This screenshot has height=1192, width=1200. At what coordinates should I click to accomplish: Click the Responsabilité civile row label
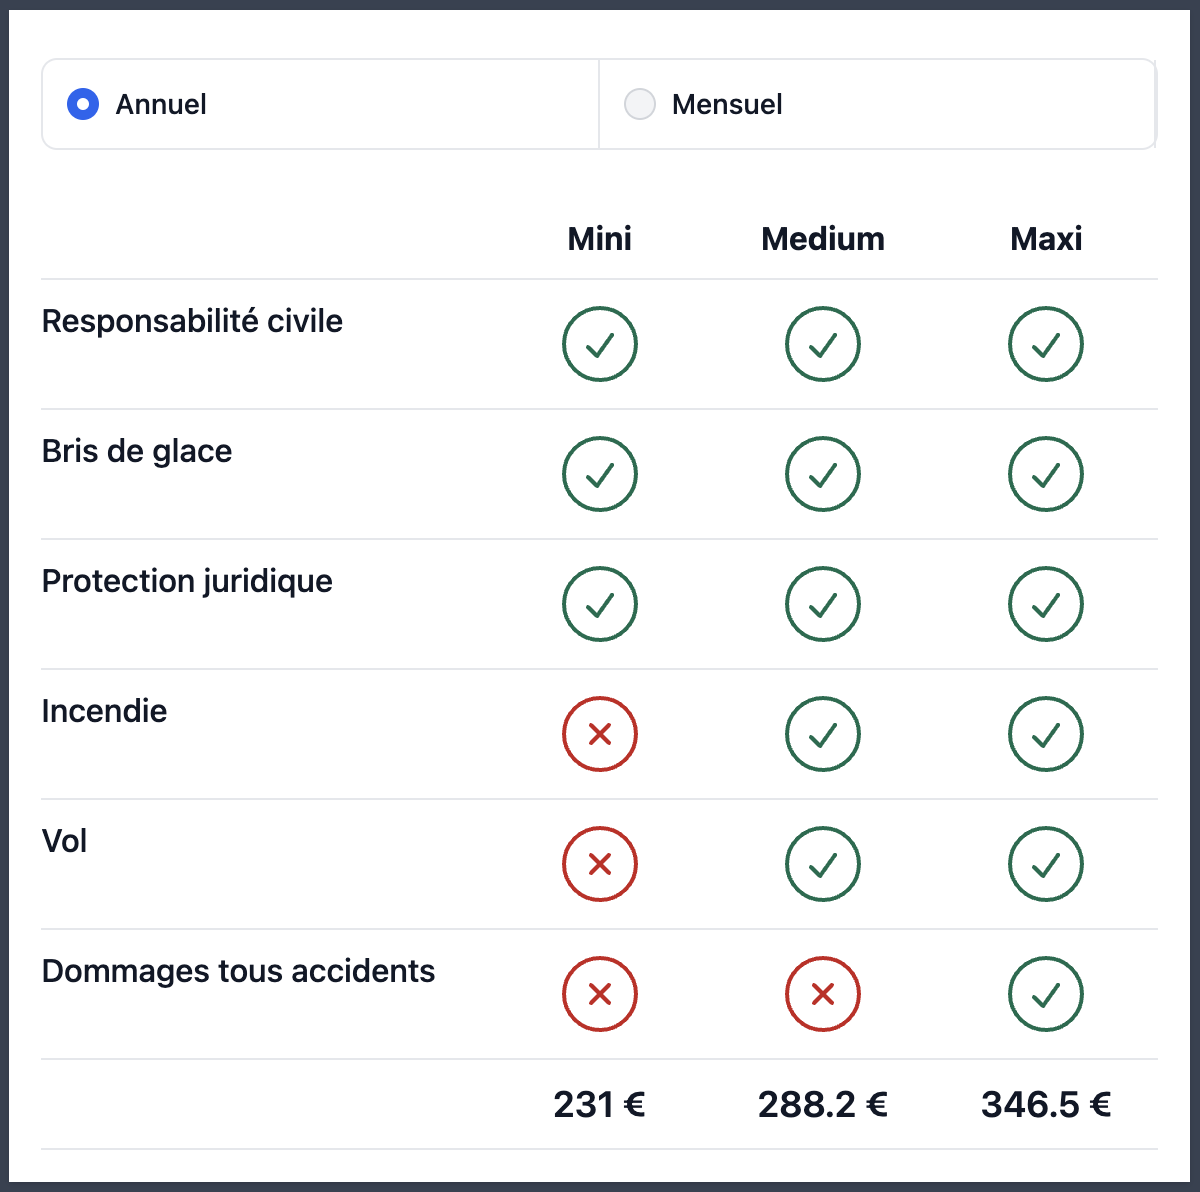192,321
